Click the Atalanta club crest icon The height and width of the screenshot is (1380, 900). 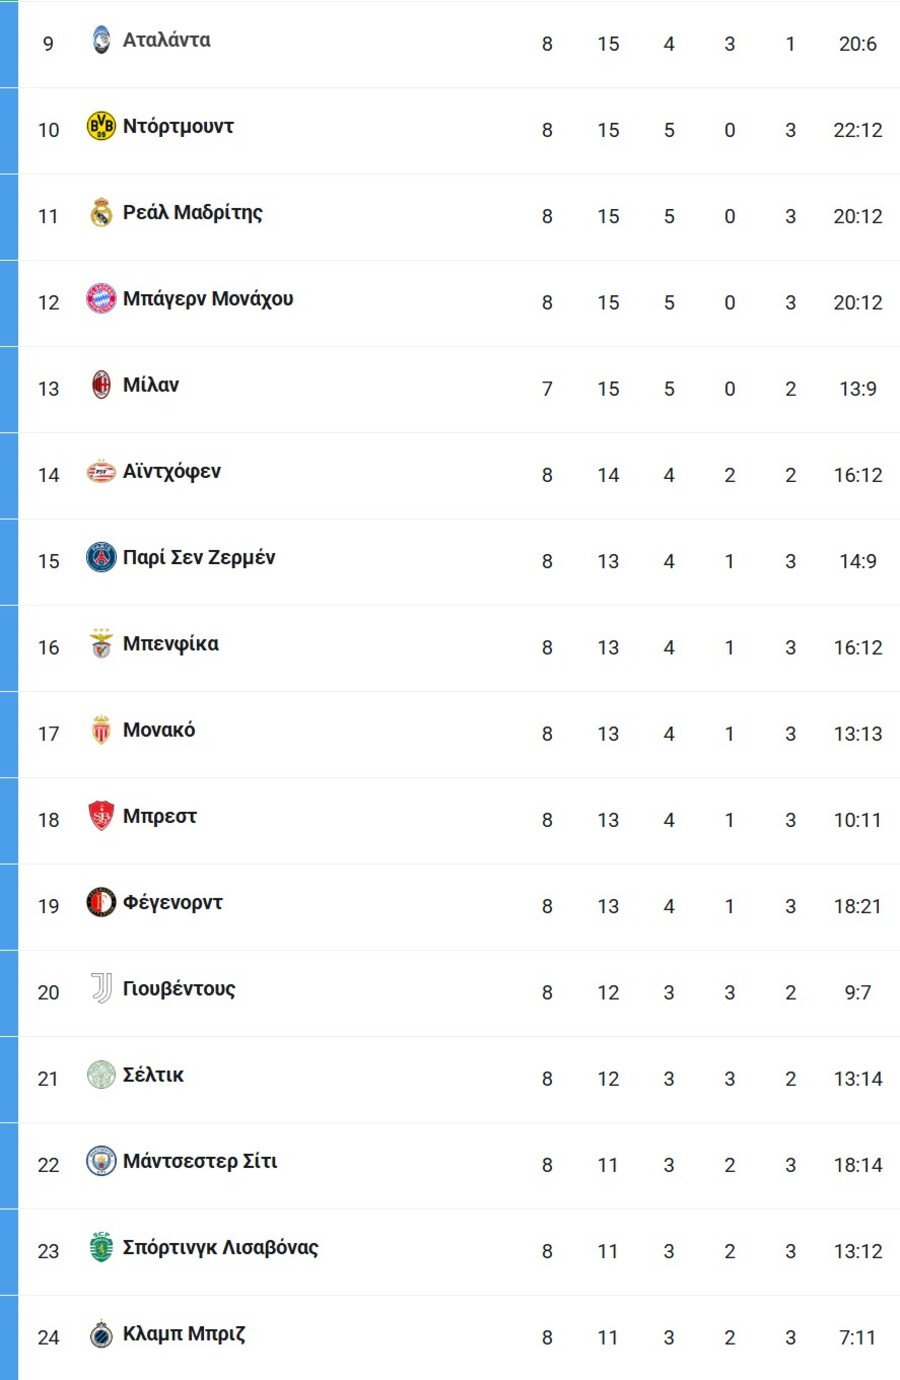coord(101,40)
